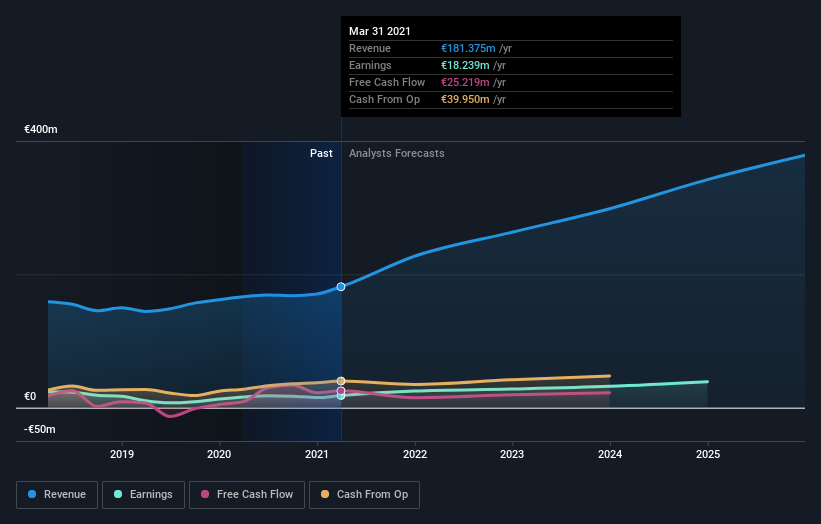Click the 2022 x-axis label
Image resolution: width=821 pixels, height=524 pixels.
tap(415, 454)
